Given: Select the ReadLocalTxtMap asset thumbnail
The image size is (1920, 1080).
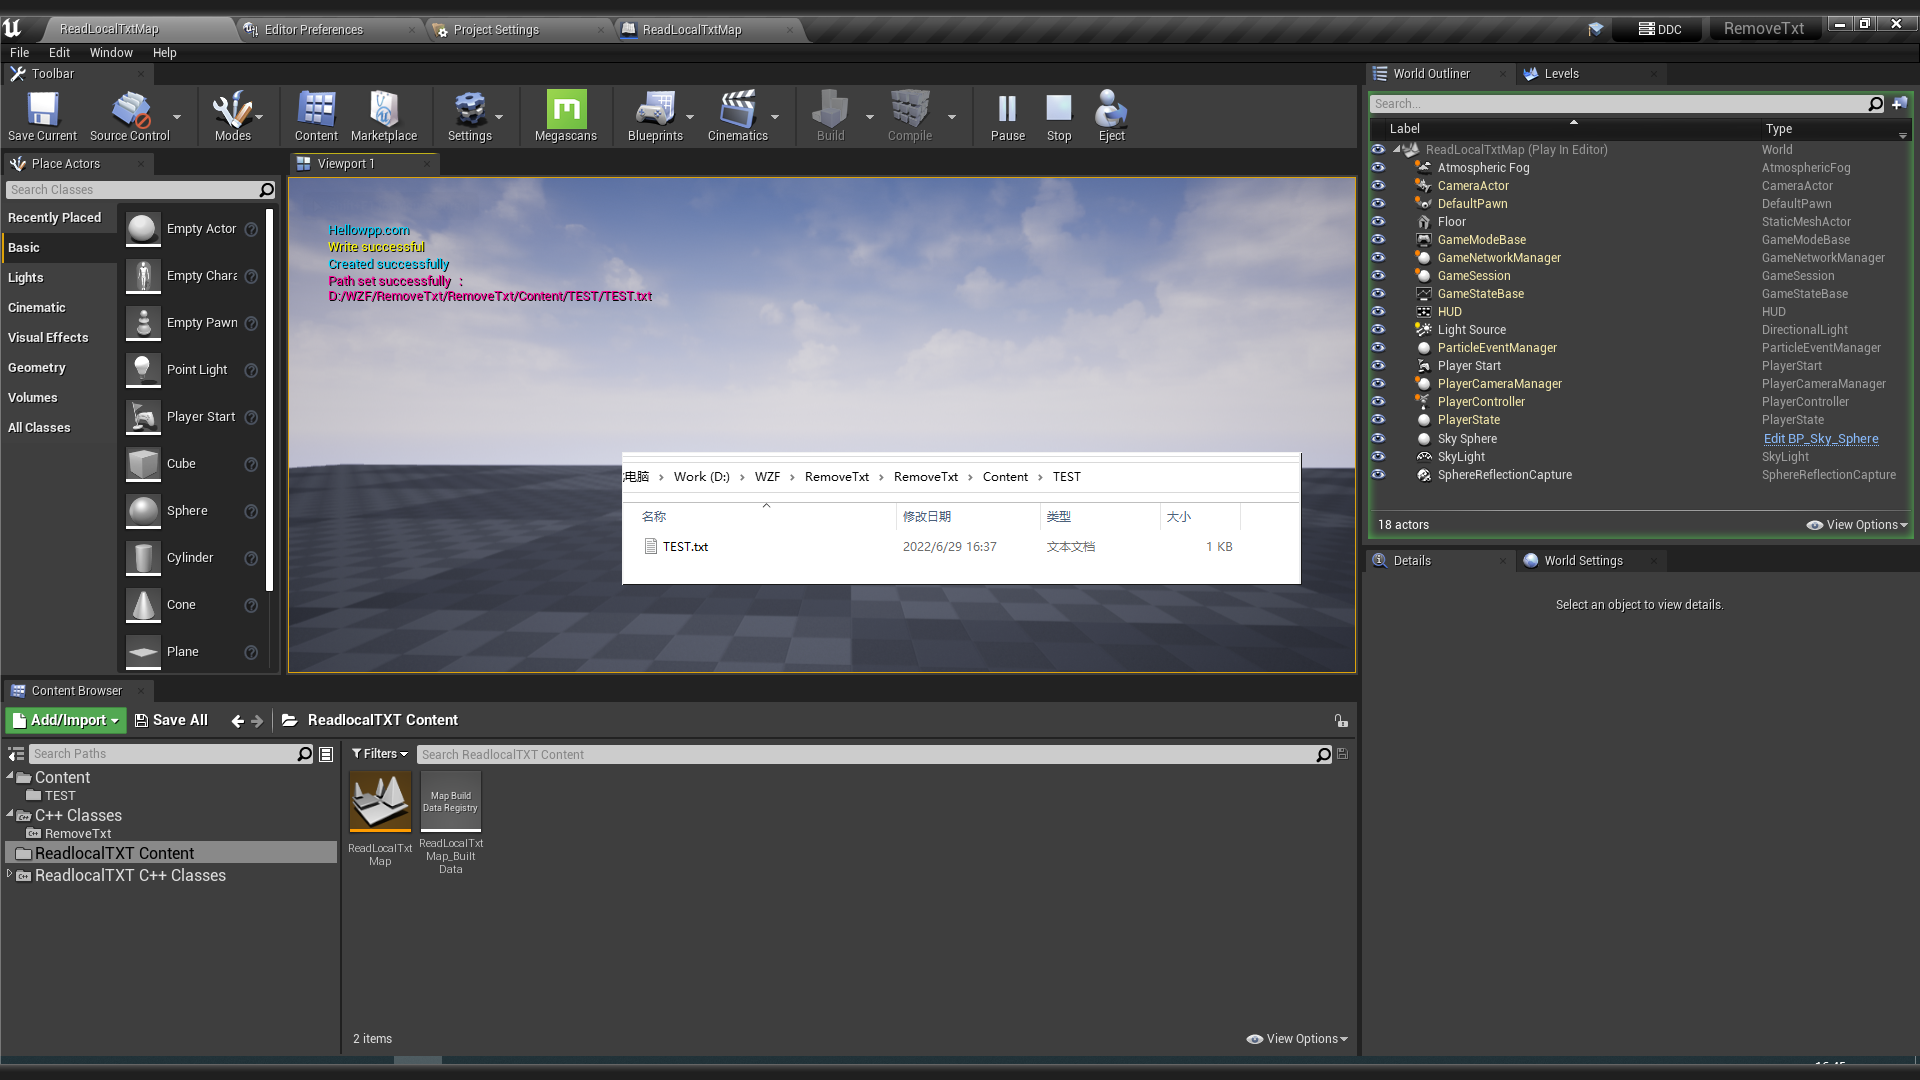Looking at the screenshot, I should [x=380, y=801].
